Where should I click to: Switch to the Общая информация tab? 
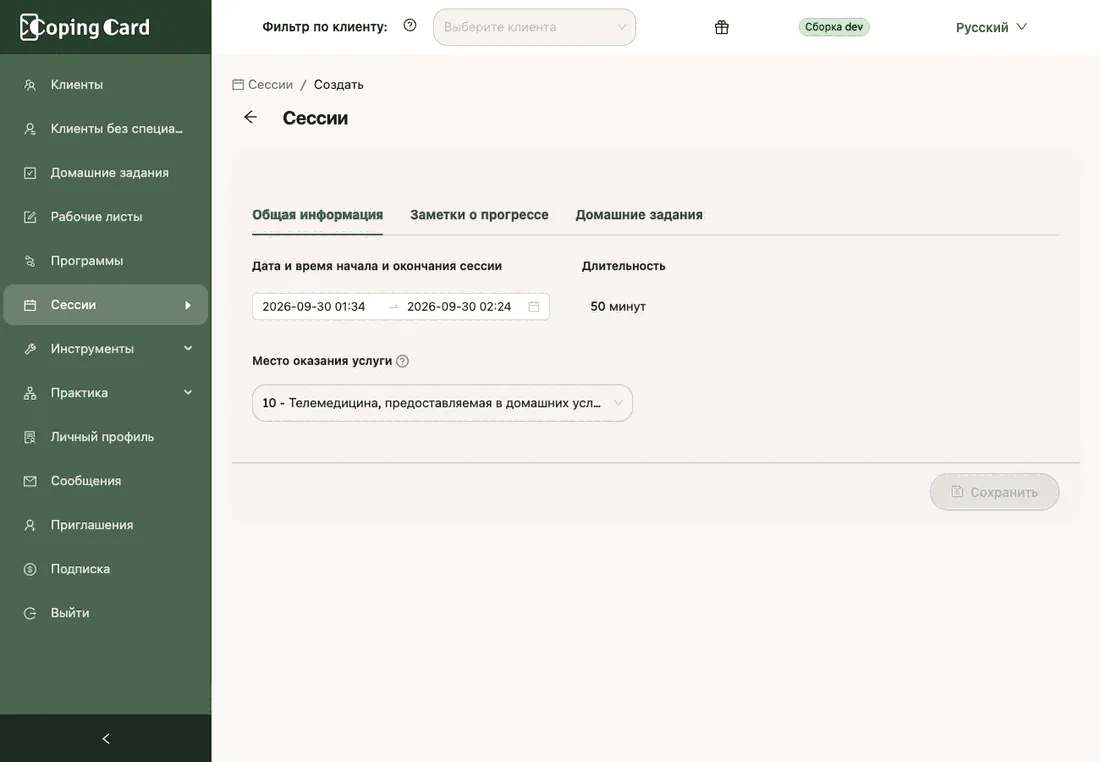pos(317,215)
